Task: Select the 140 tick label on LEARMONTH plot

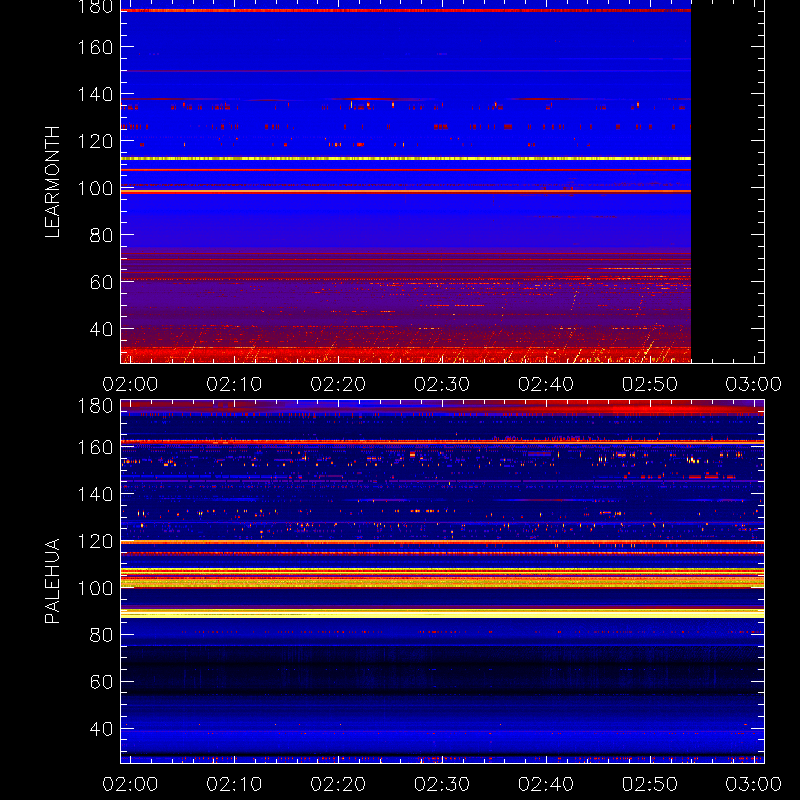Action: click(x=95, y=94)
